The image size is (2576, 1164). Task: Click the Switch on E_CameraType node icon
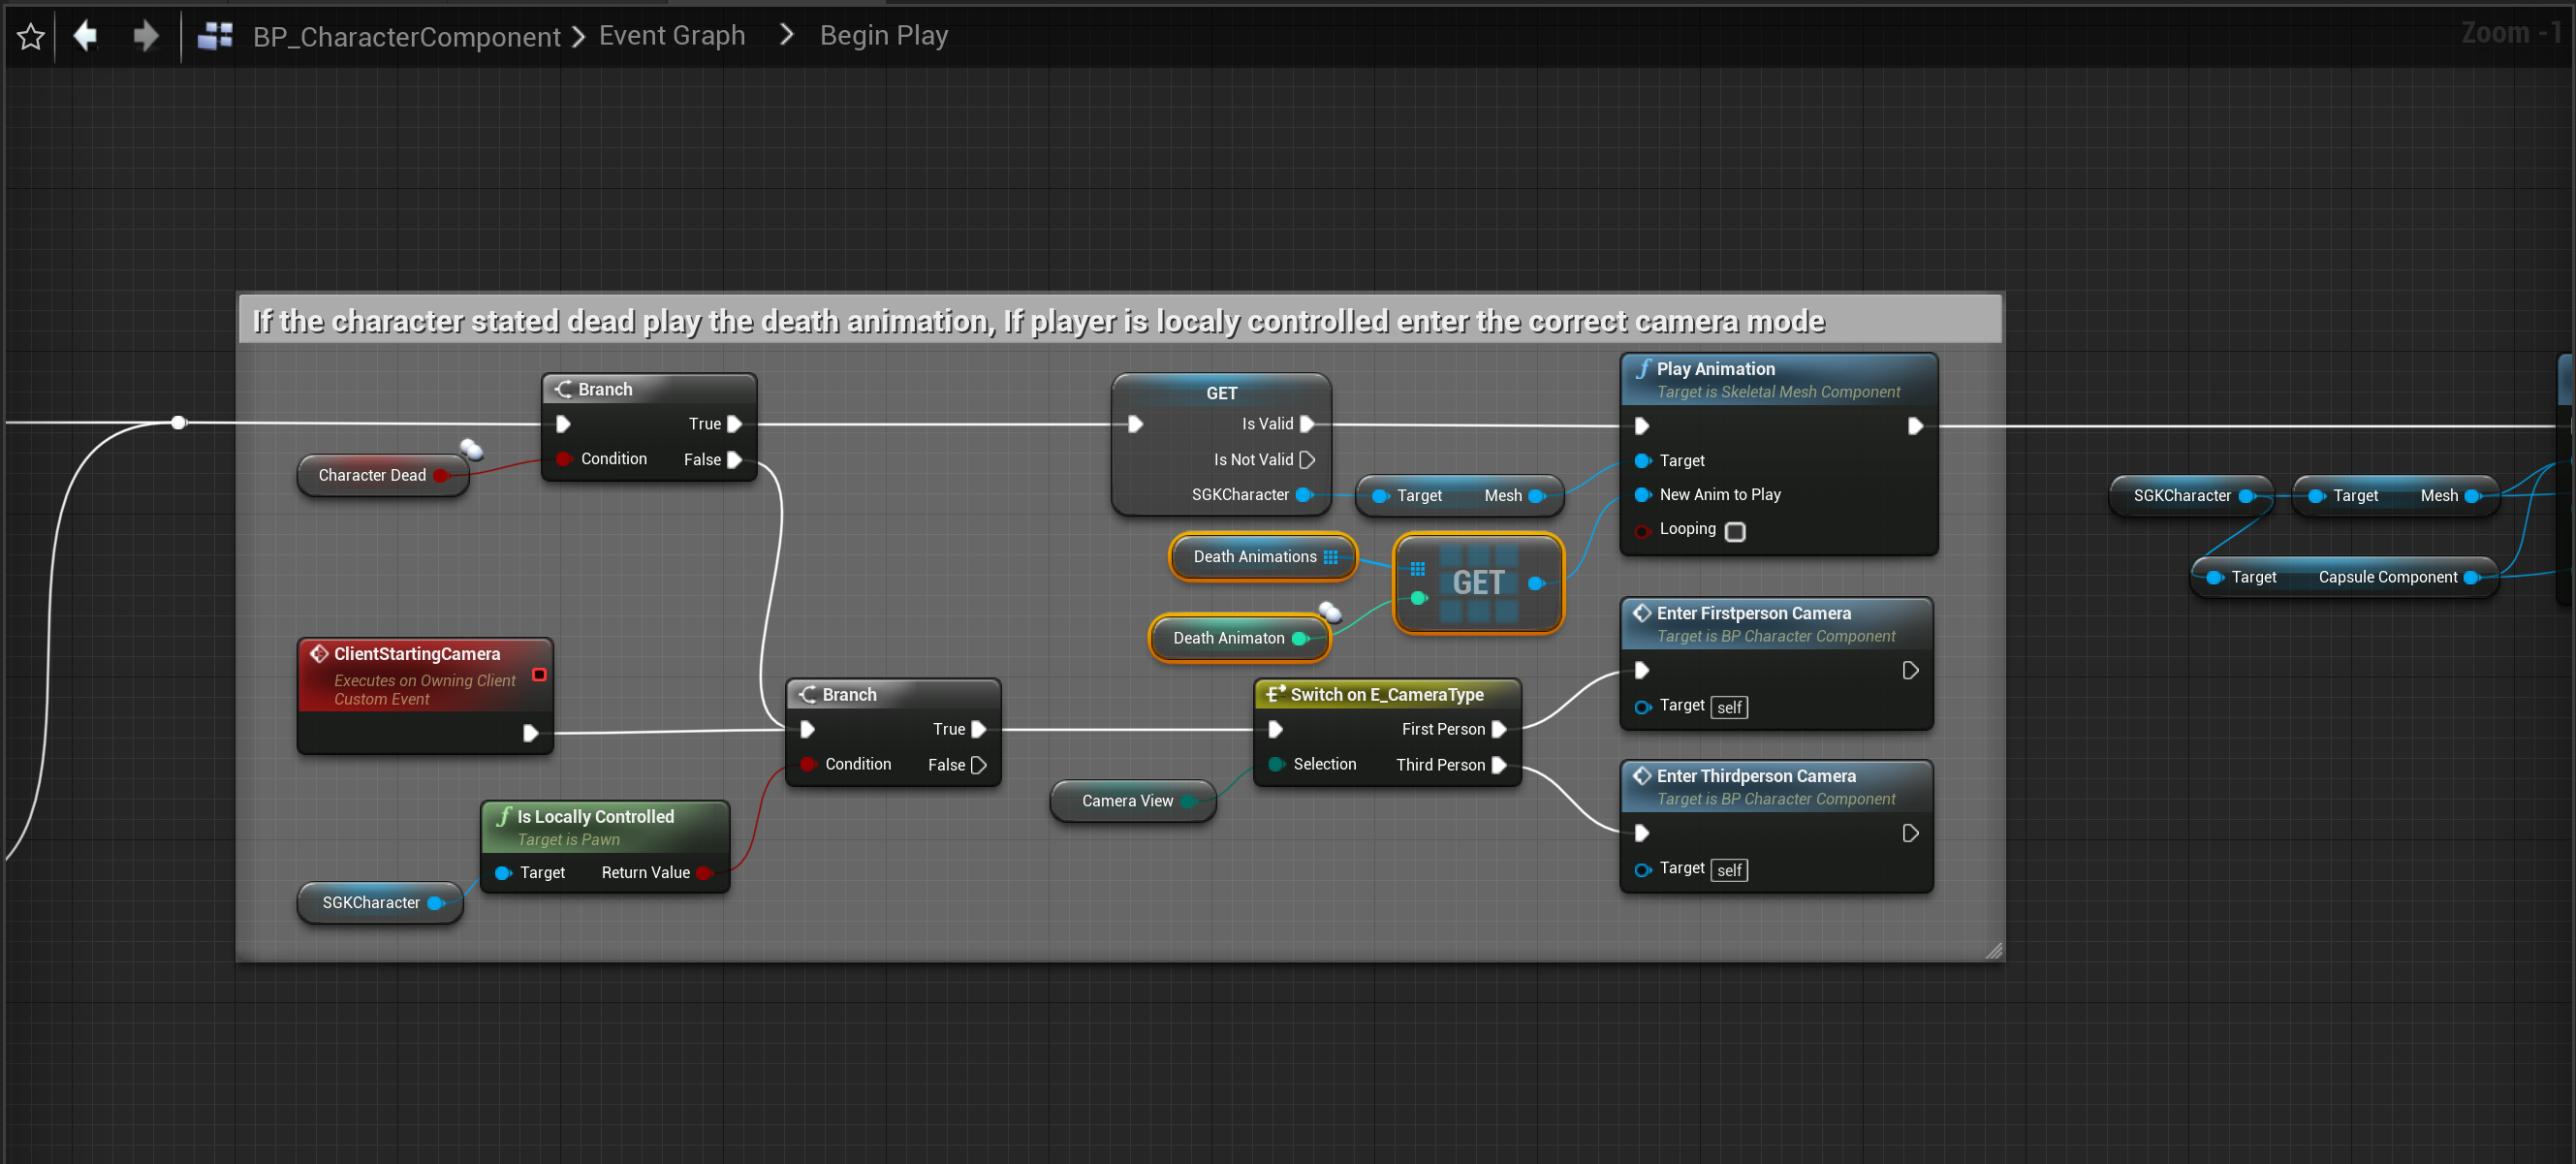pos(1275,694)
